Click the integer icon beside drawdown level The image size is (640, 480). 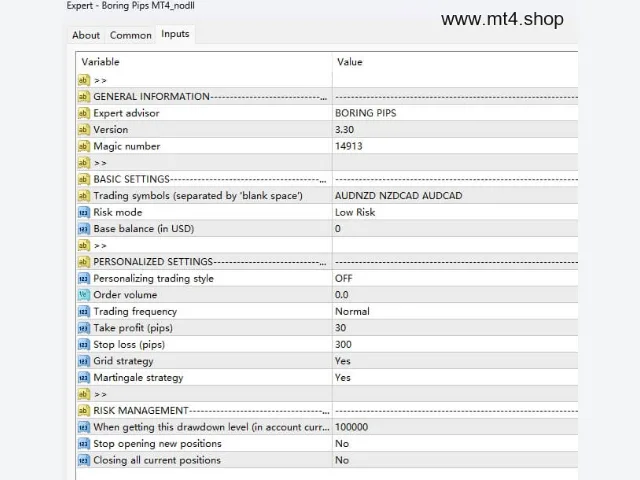pos(83,427)
